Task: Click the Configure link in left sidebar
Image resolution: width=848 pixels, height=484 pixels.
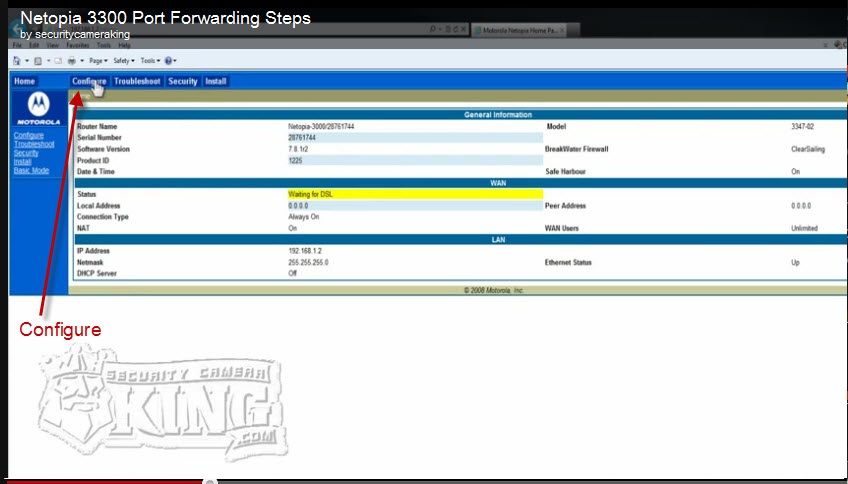Action: [x=29, y=135]
